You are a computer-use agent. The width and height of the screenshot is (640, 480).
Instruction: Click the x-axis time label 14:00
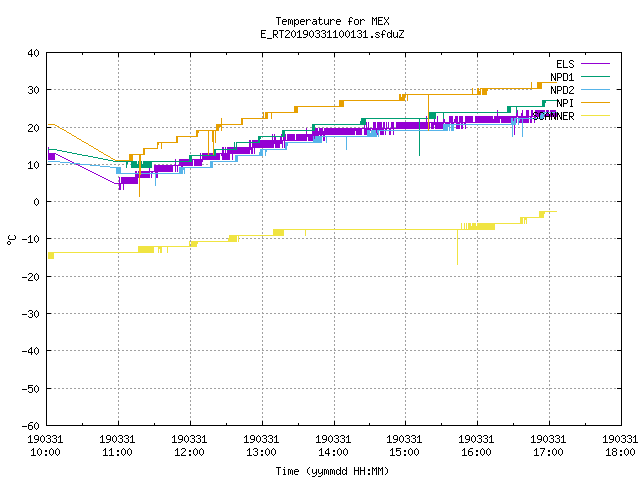pyautogui.click(x=333, y=452)
